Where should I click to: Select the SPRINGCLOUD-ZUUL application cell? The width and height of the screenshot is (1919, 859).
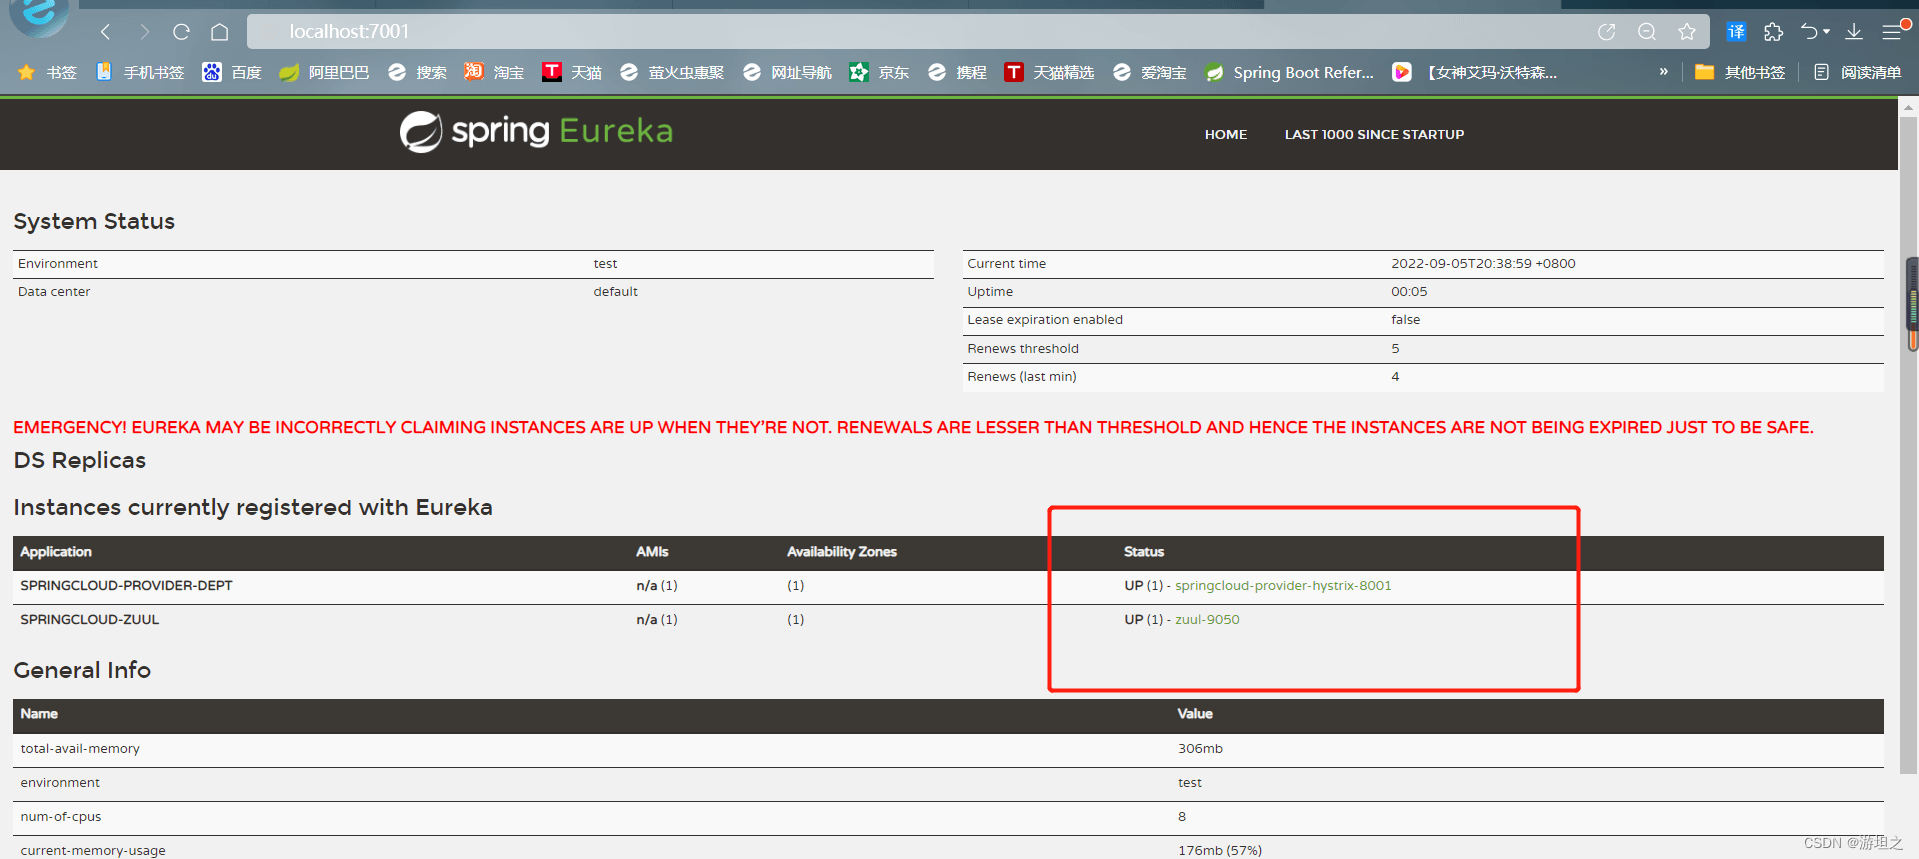click(90, 619)
